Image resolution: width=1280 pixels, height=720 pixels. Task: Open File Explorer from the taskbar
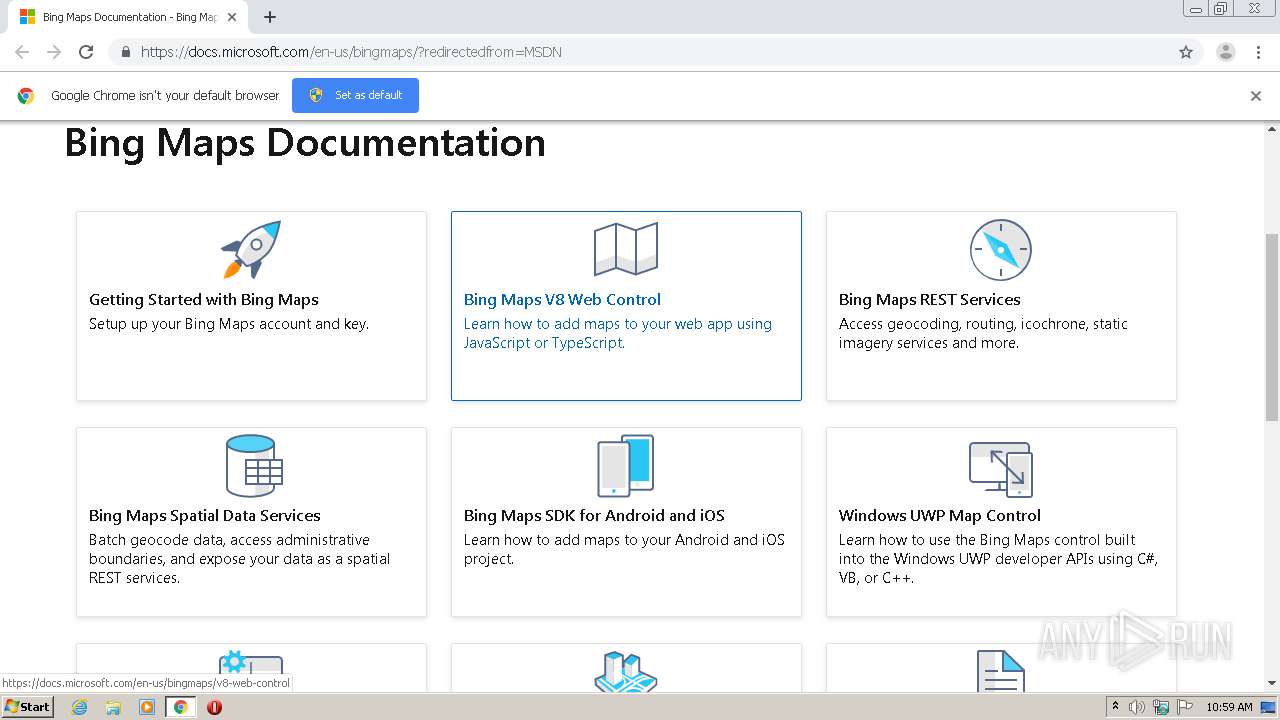coord(113,707)
